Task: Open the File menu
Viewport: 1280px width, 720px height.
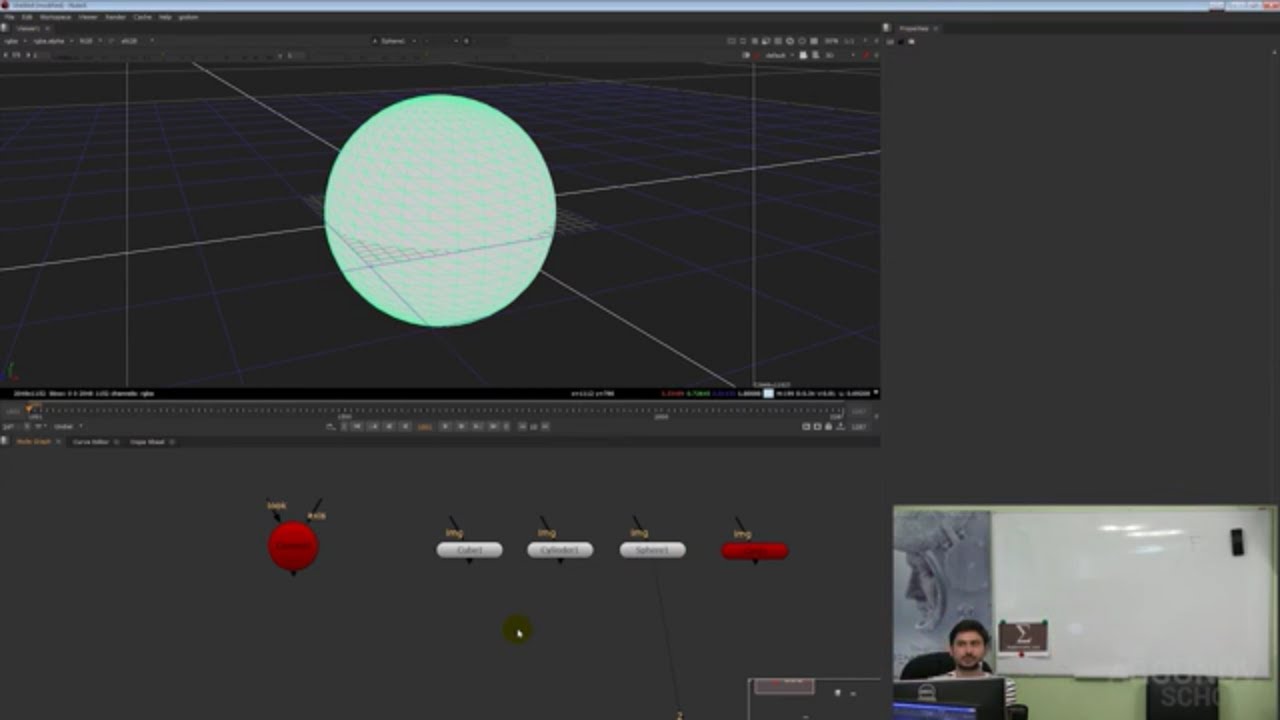Action: (x=10, y=17)
